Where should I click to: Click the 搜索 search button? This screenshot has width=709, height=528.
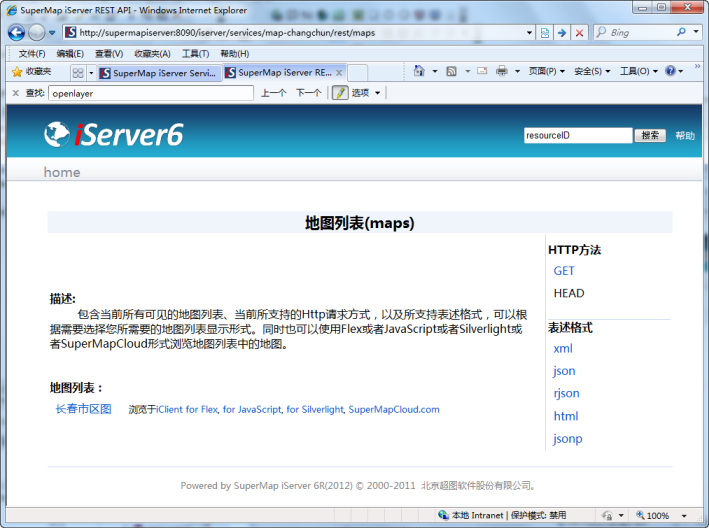click(x=650, y=136)
